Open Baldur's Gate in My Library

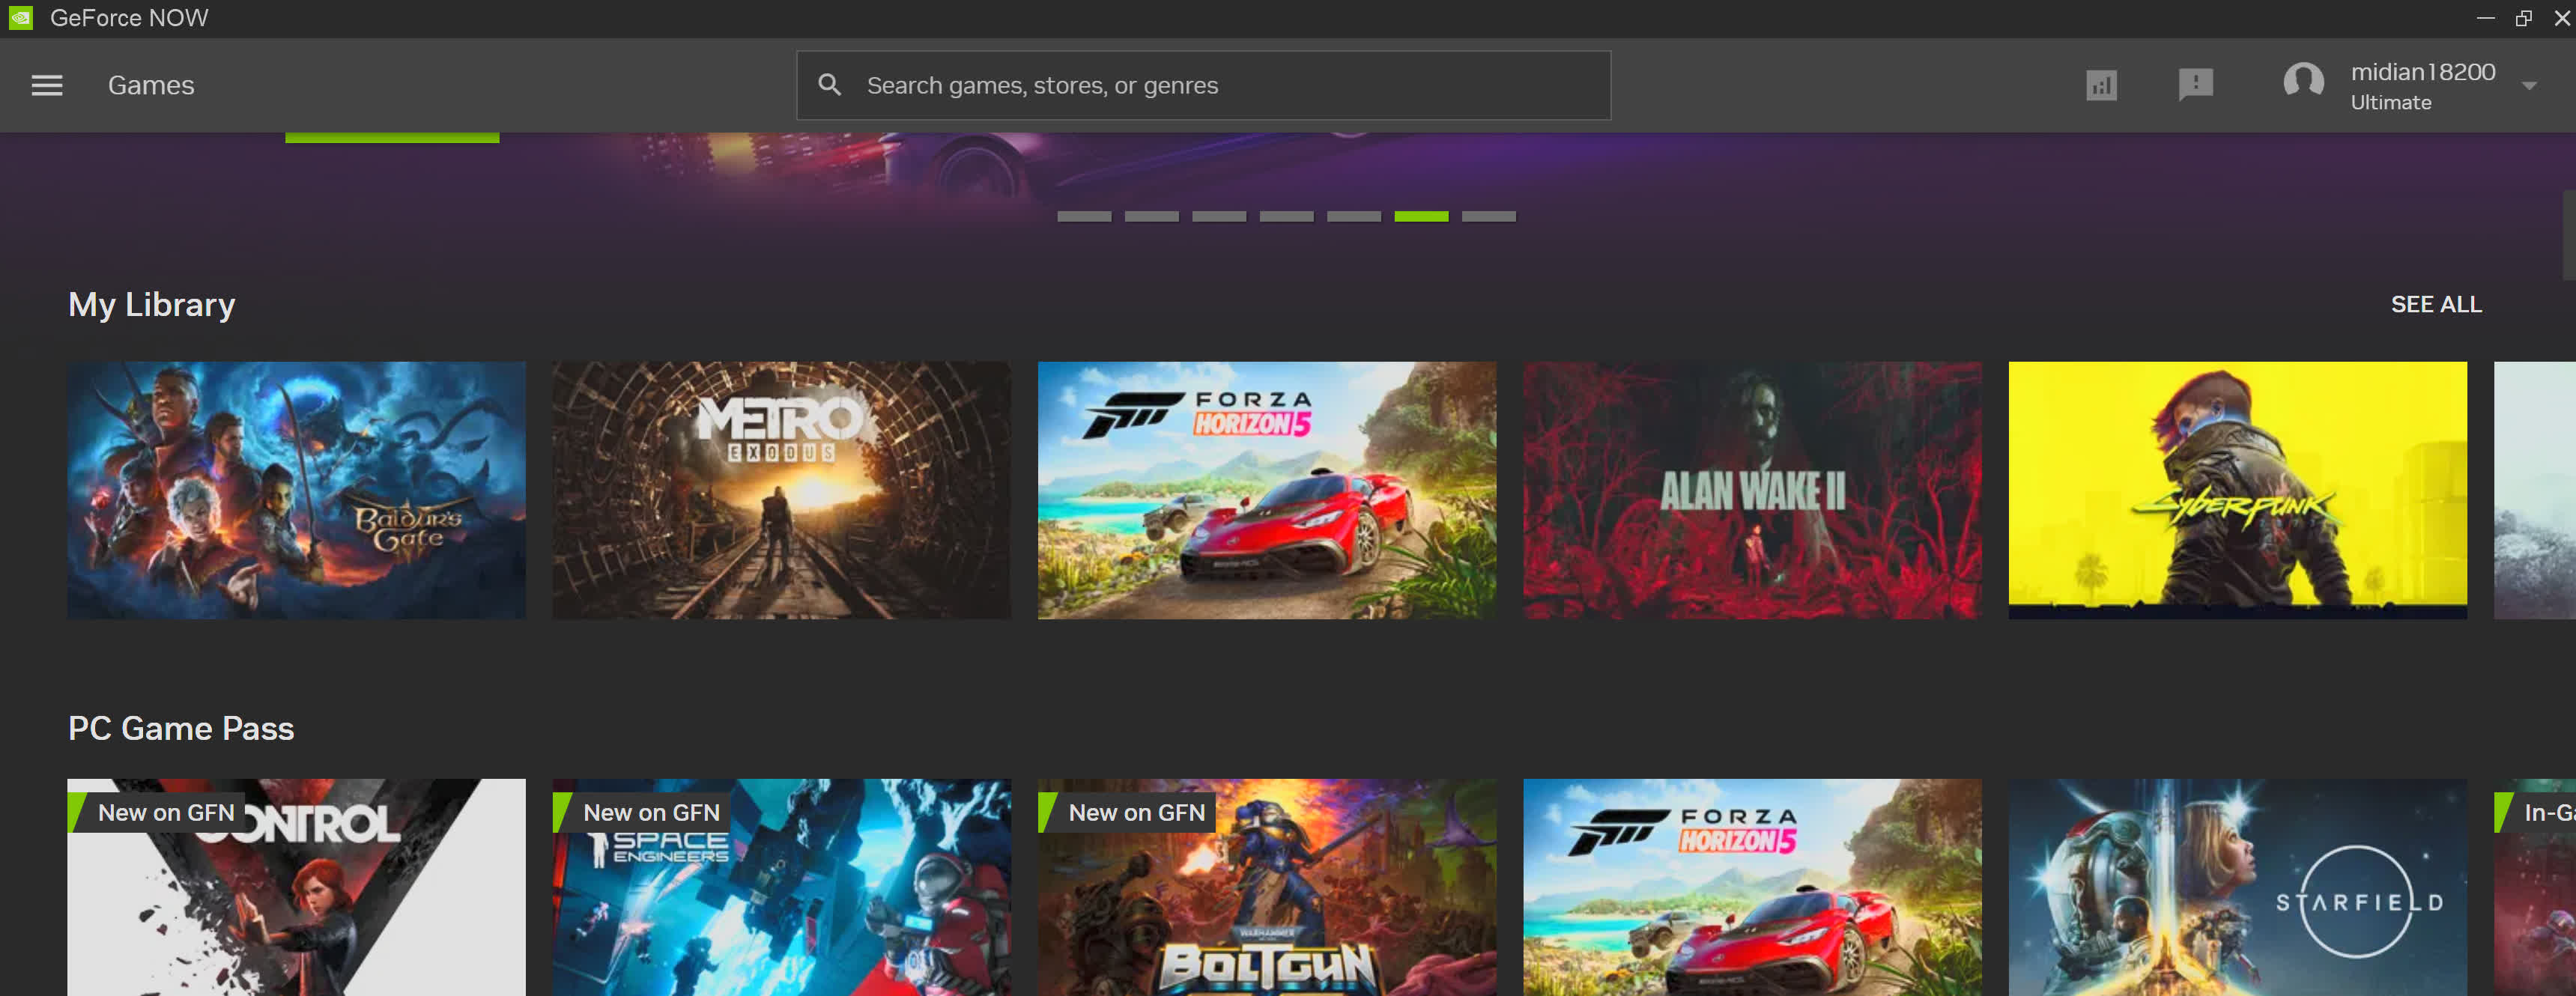[x=296, y=490]
